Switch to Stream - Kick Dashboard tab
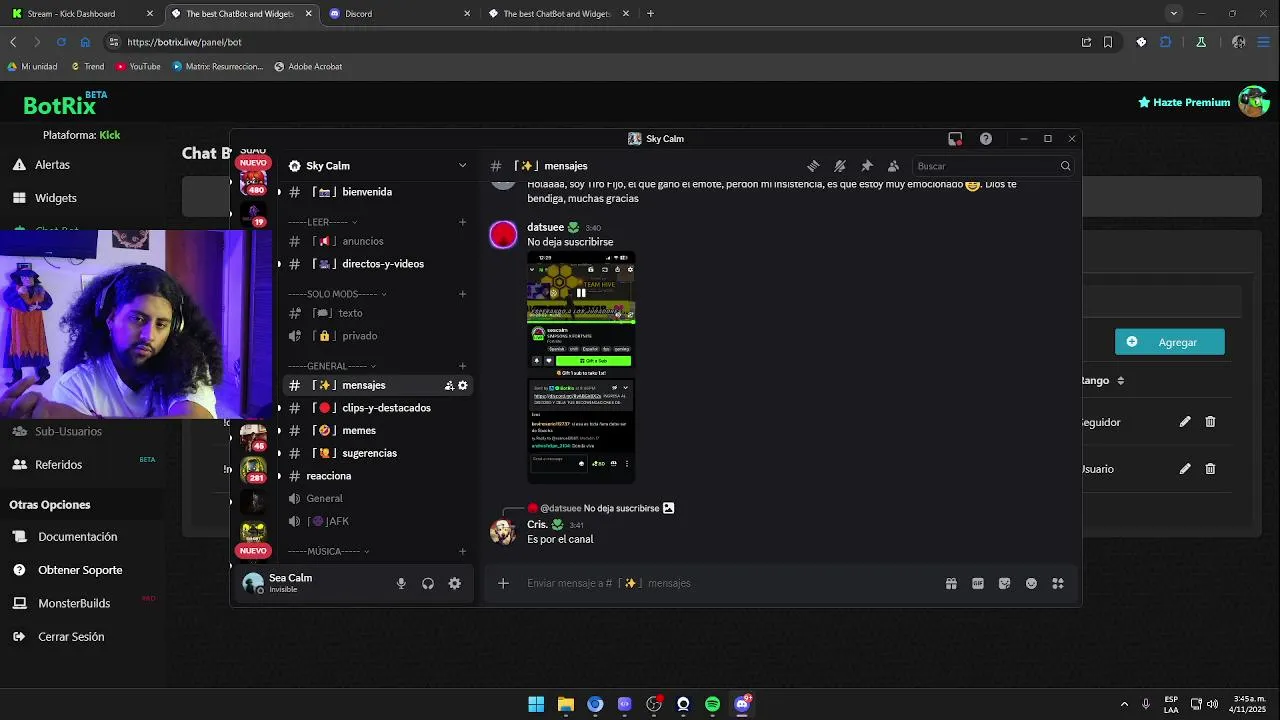The height and width of the screenshot is (720, 1280). point(80,13)
